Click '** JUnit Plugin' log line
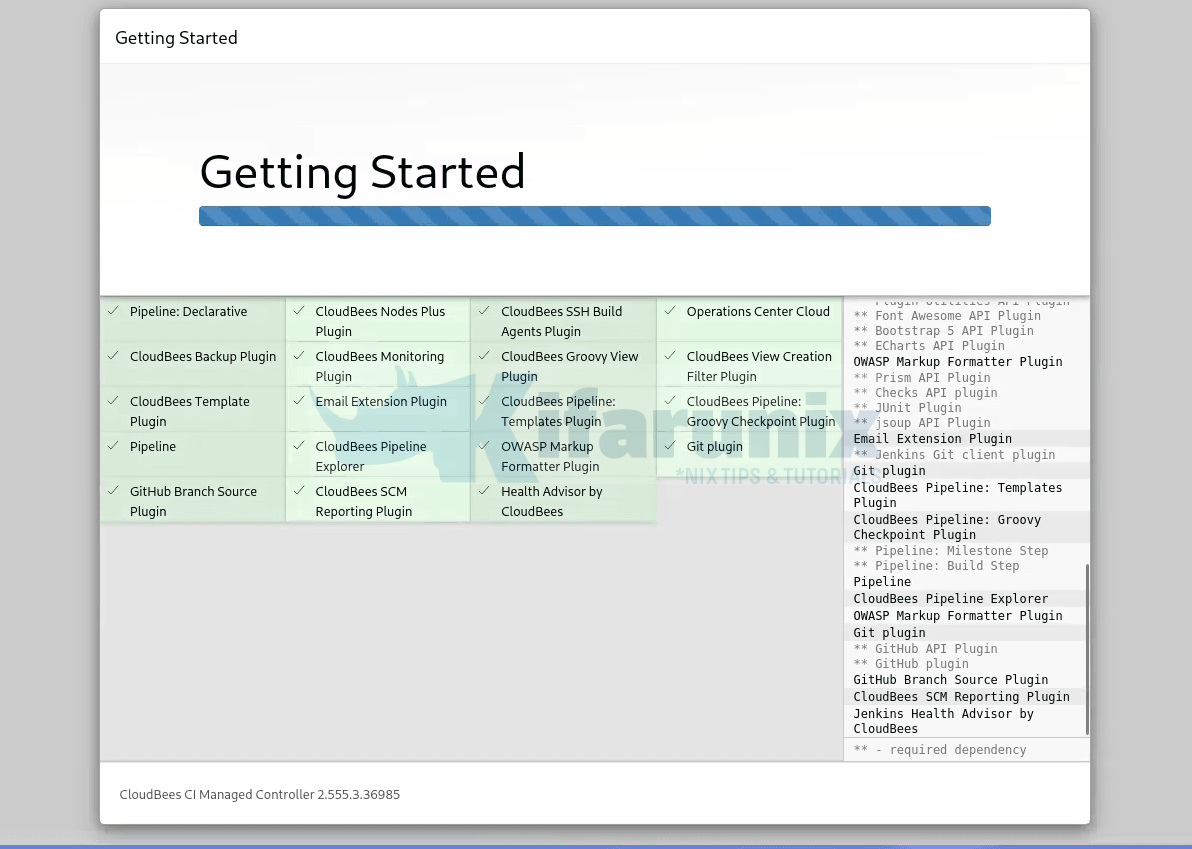Screen dimensions: 1192x849 click(x=907, y=408)
